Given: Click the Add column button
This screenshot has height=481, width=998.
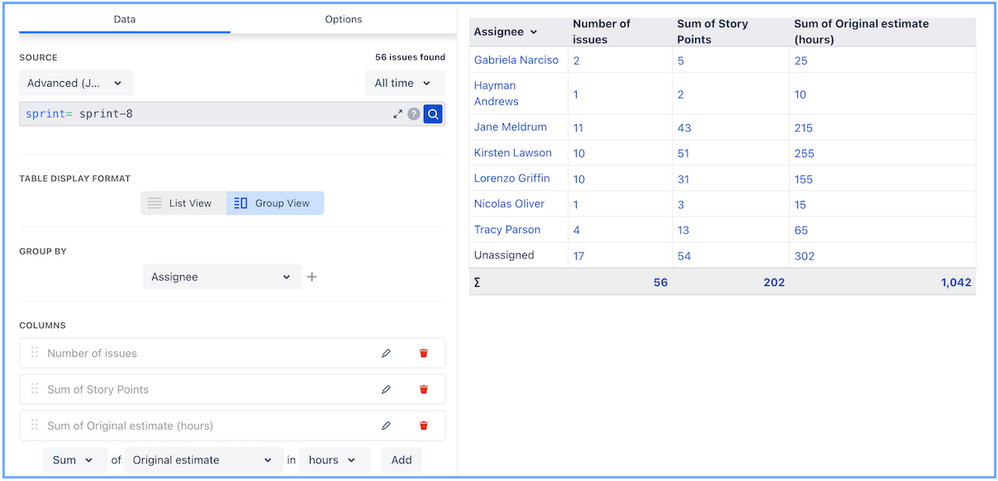Looking at the screenshot, I should point(401,460).
